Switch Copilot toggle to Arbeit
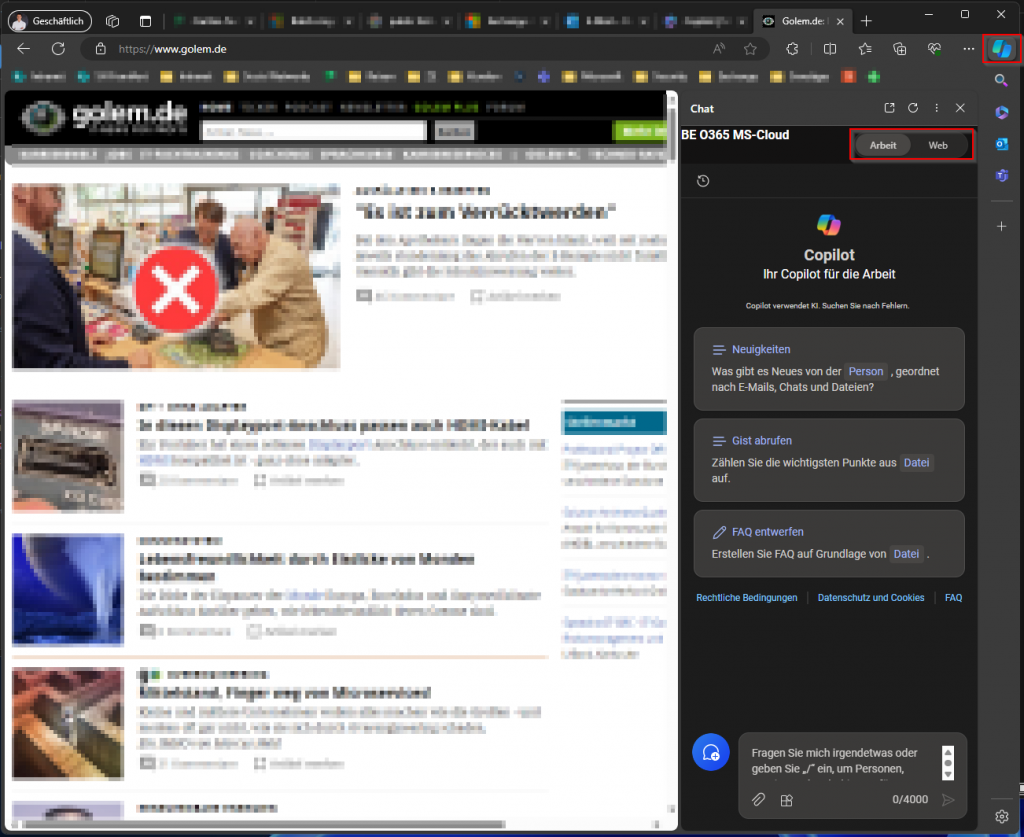The width and height of the screenshot is (1024, 837). 883,145
